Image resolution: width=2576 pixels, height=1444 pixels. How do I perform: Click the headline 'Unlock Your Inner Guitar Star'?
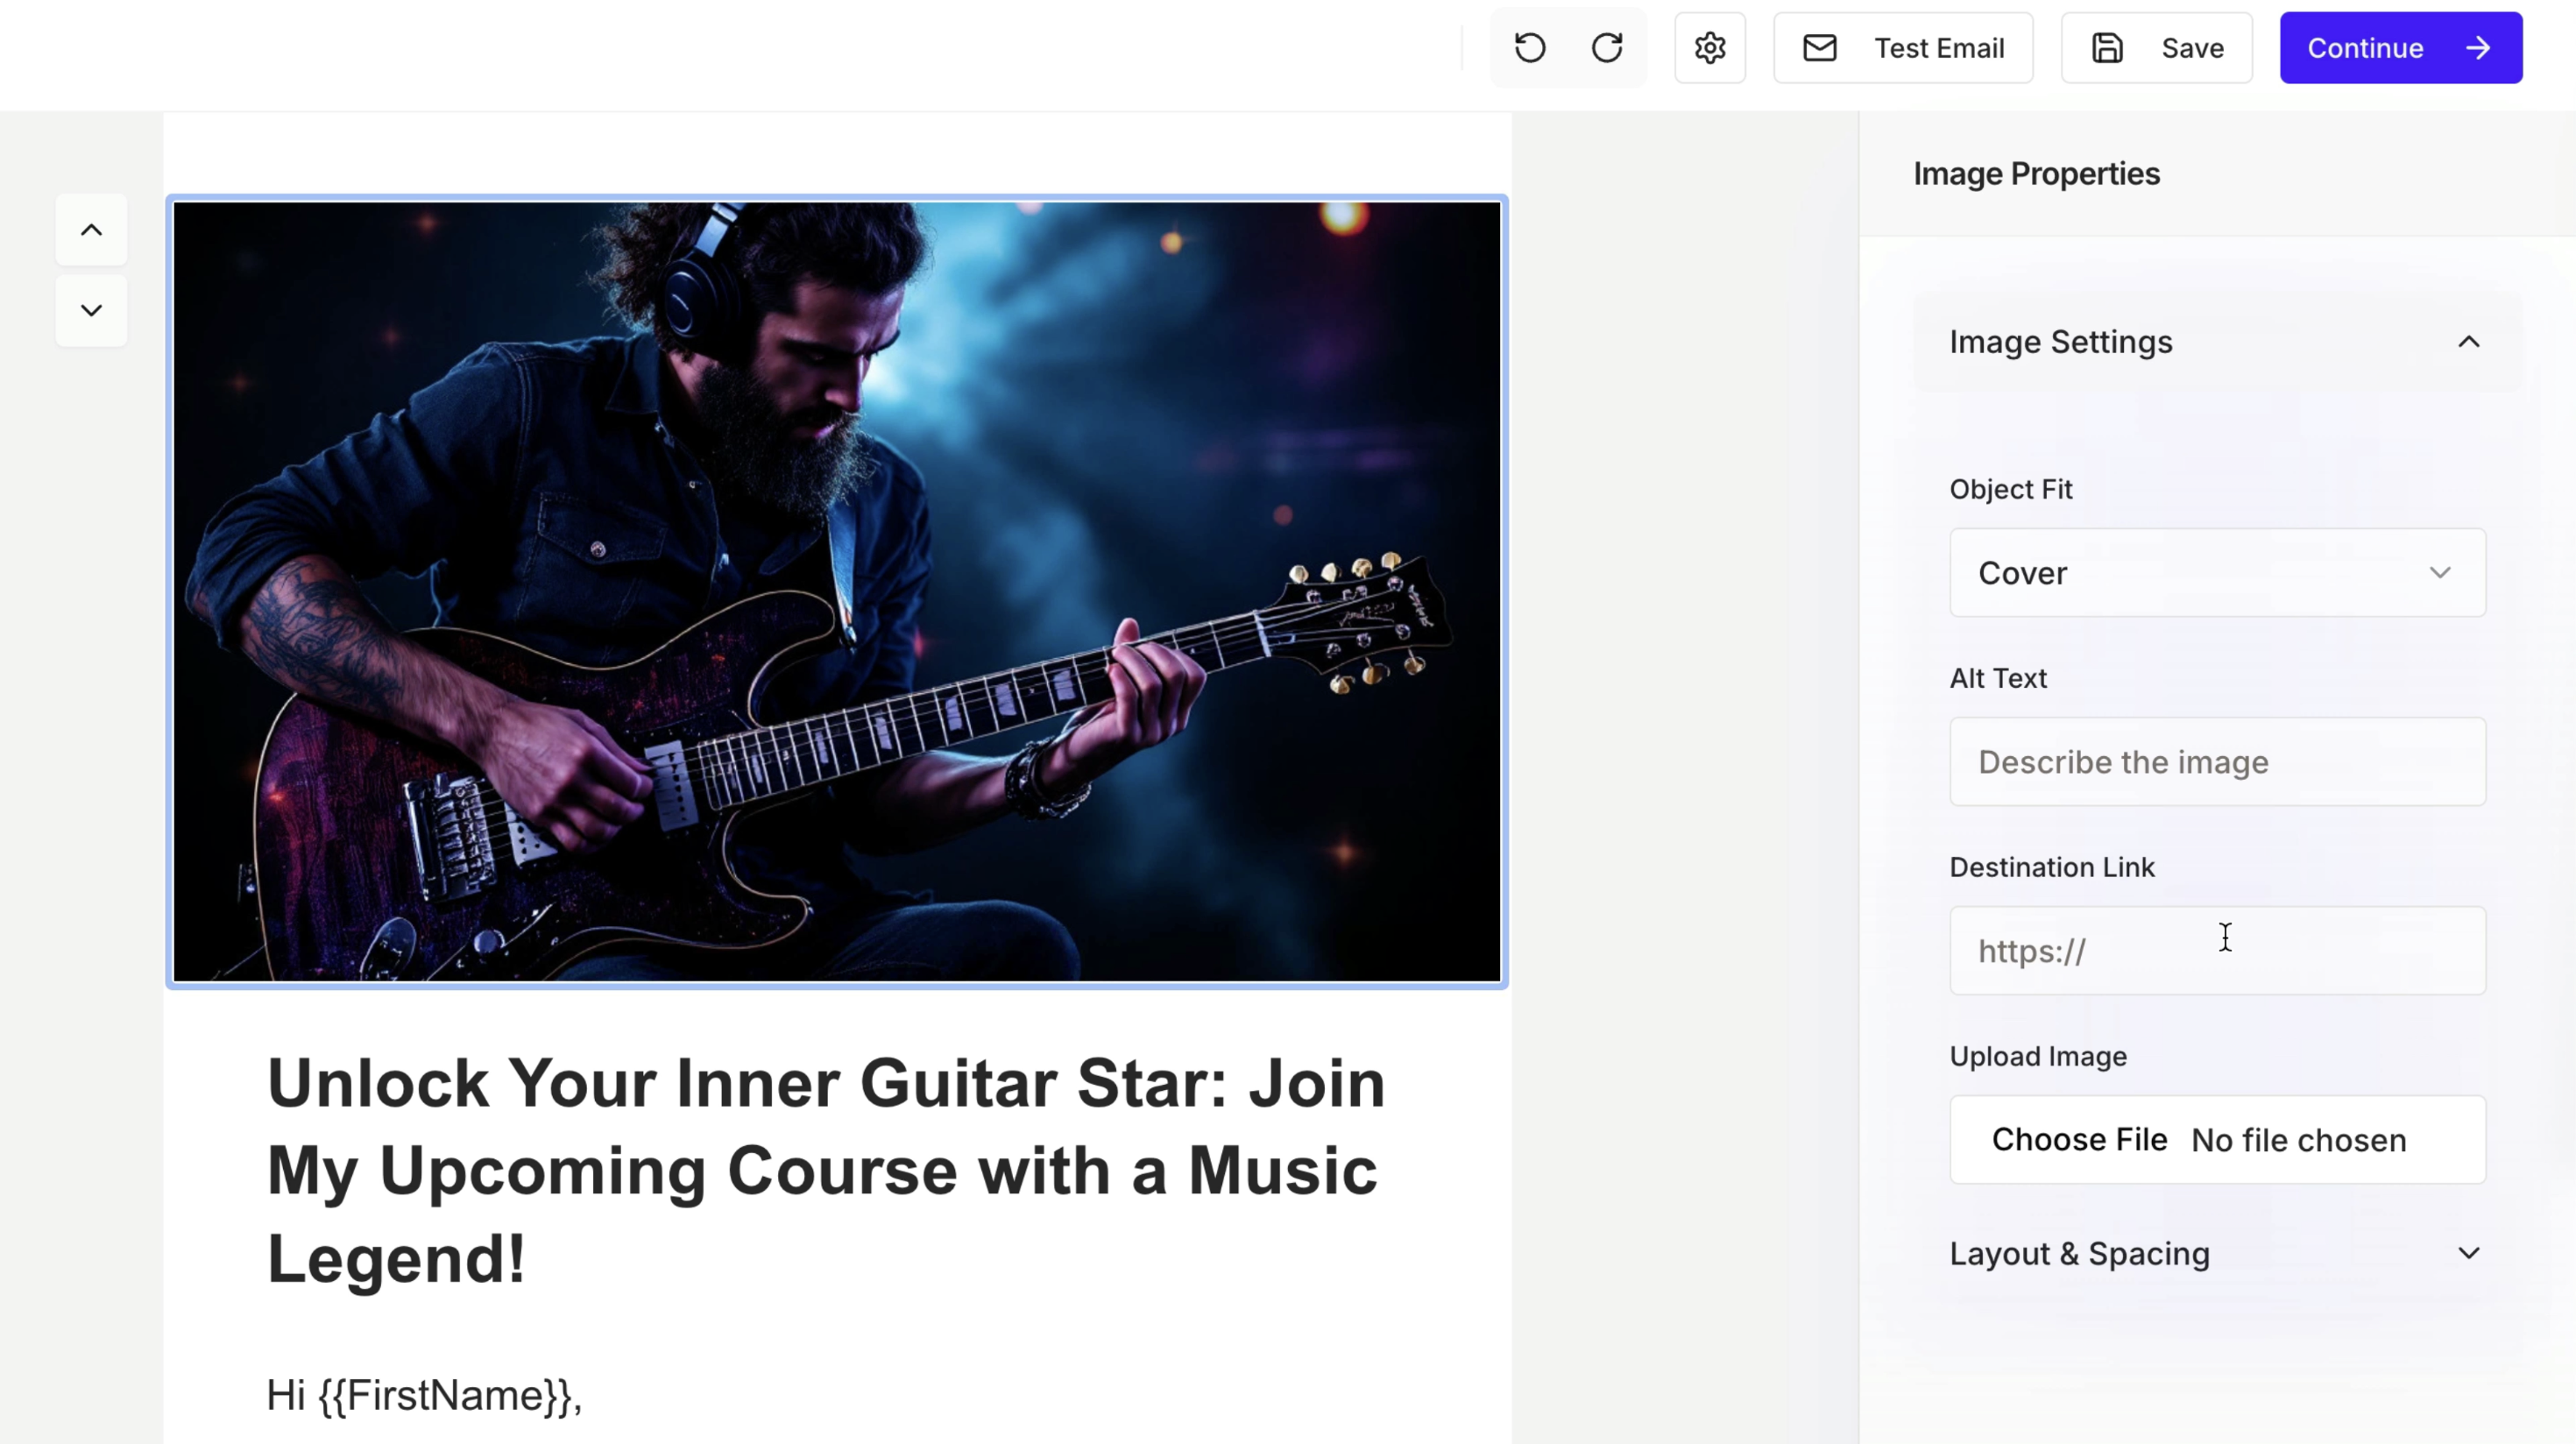(826, 1171)
